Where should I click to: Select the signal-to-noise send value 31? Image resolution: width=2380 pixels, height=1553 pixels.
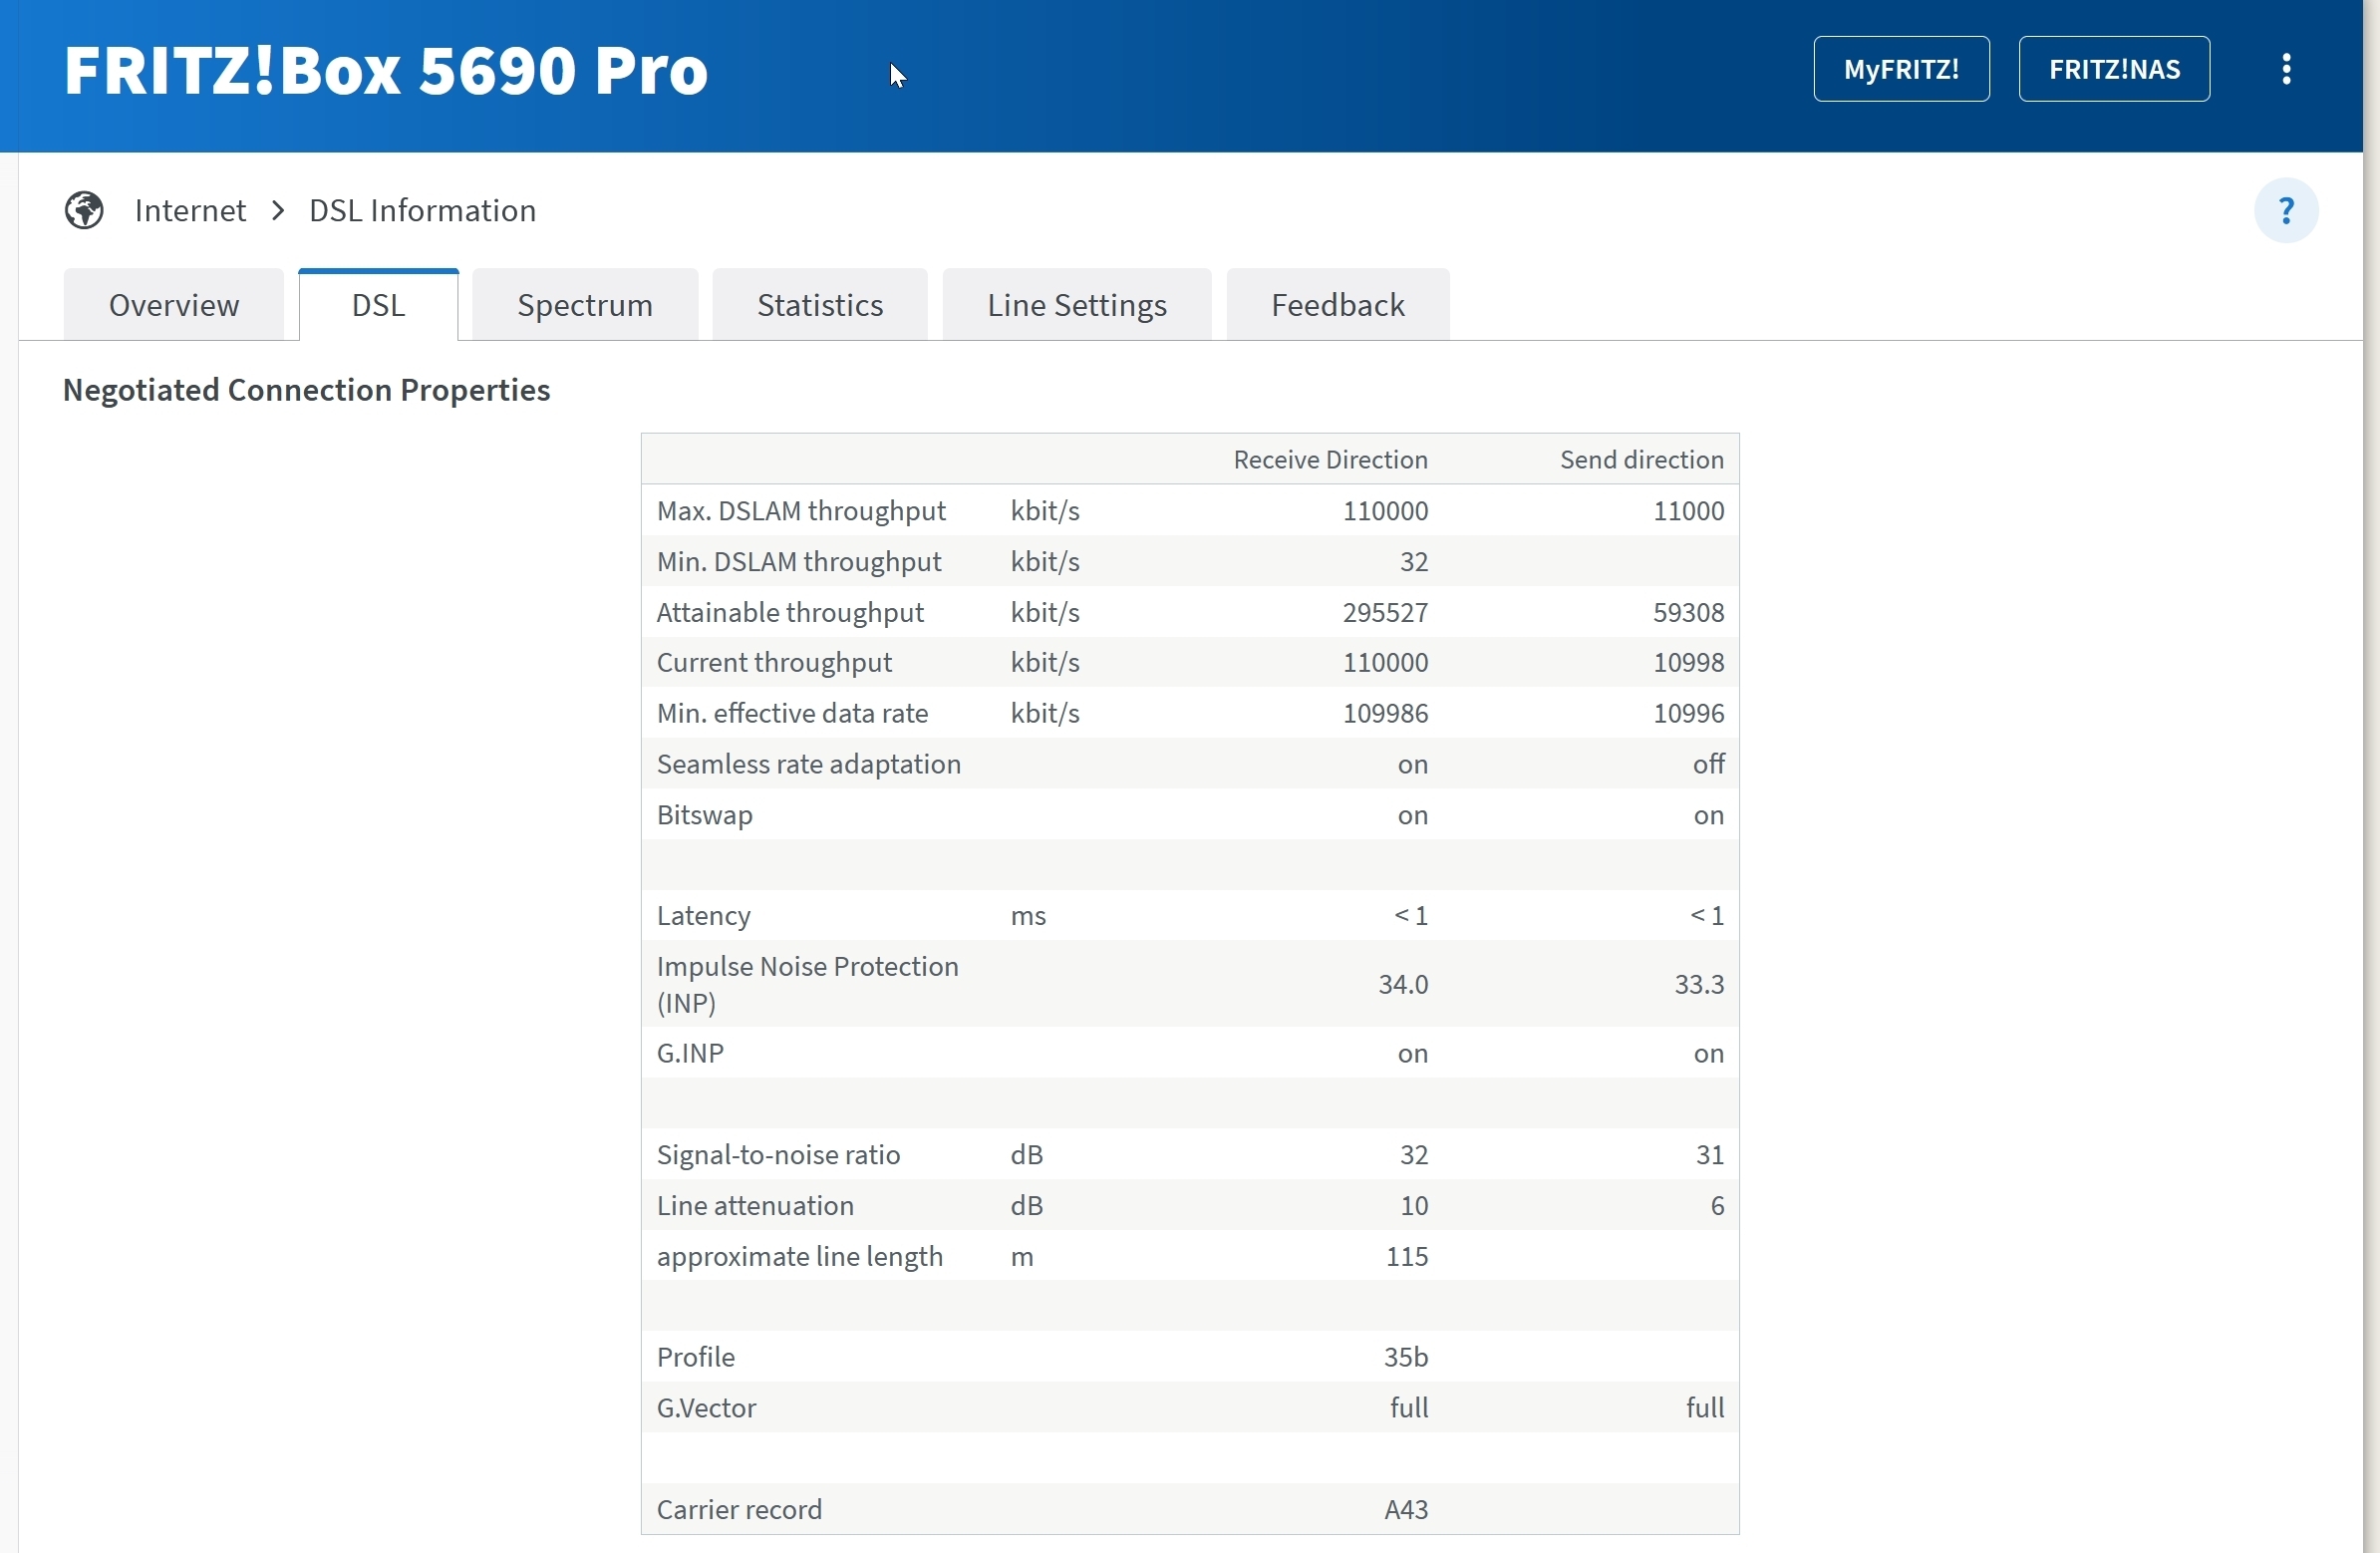(x=1710, y=1156)
